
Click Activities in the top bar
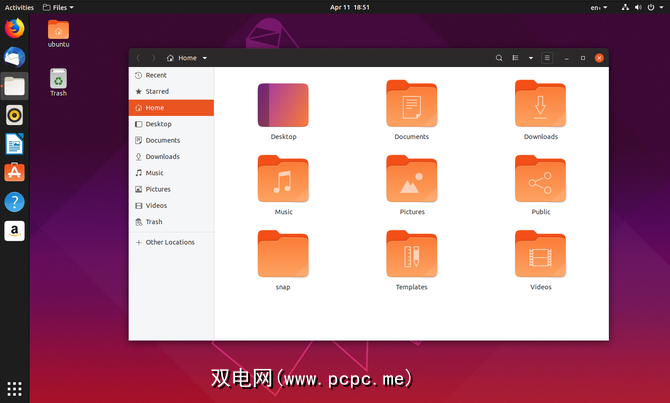pos(19,7)
